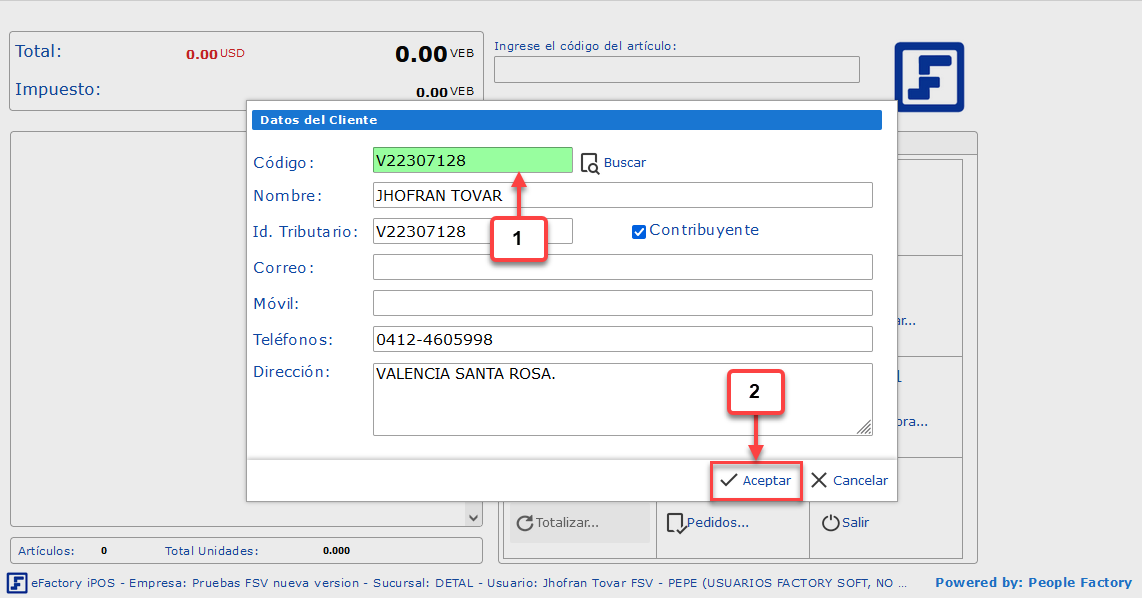Viewport: 1142px width, 598px height.
Task: Click the Dirección textarea resize handle
Action: [x=864, y=428]
